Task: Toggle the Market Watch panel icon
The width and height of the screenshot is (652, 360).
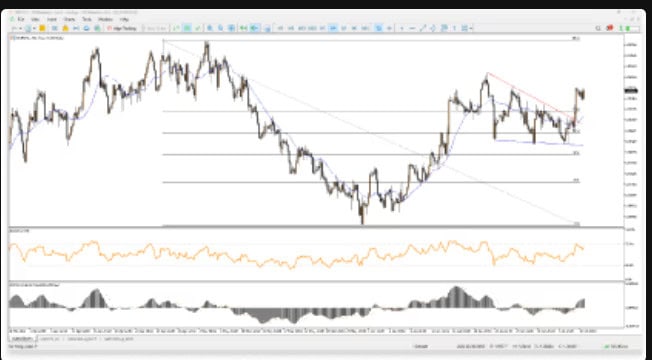Action: point(42,28)
